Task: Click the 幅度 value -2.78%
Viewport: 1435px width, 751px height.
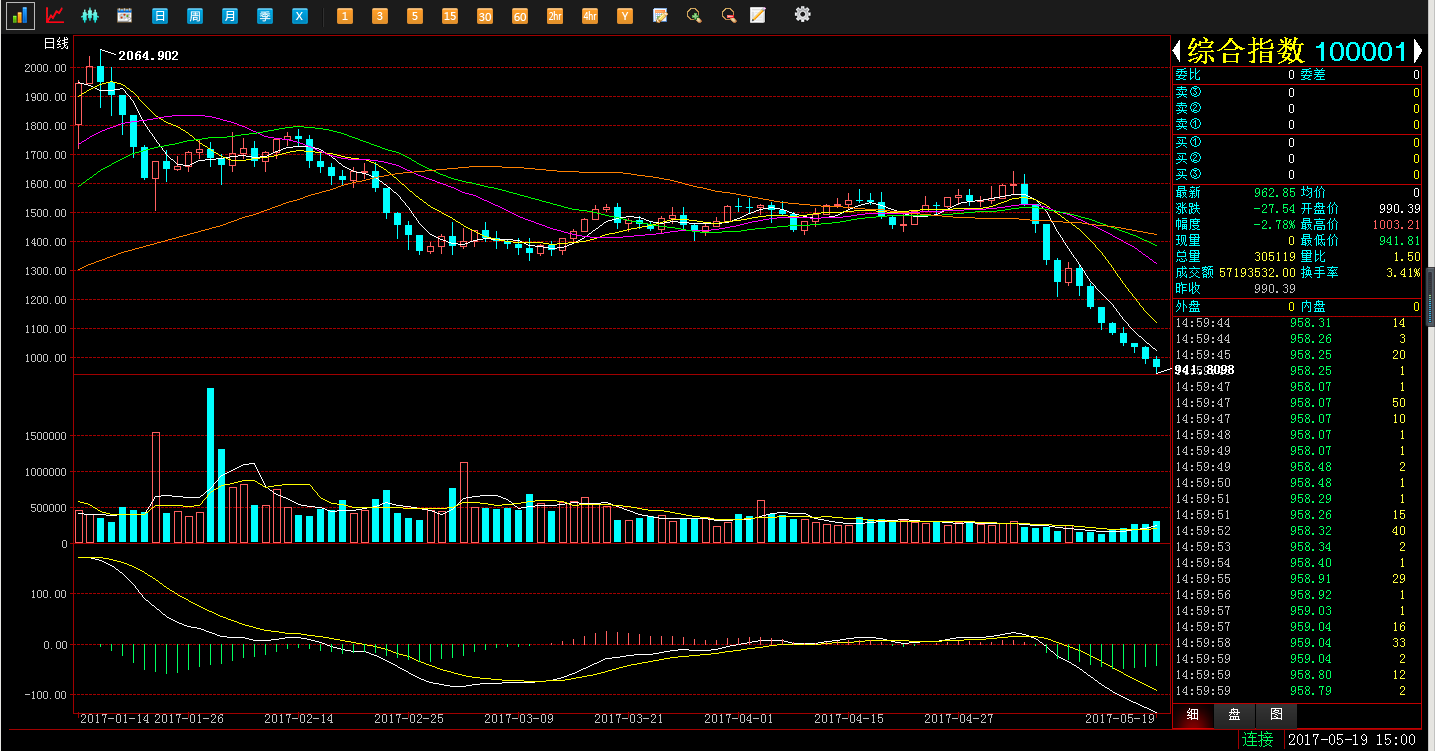Action: (1275, 224)
